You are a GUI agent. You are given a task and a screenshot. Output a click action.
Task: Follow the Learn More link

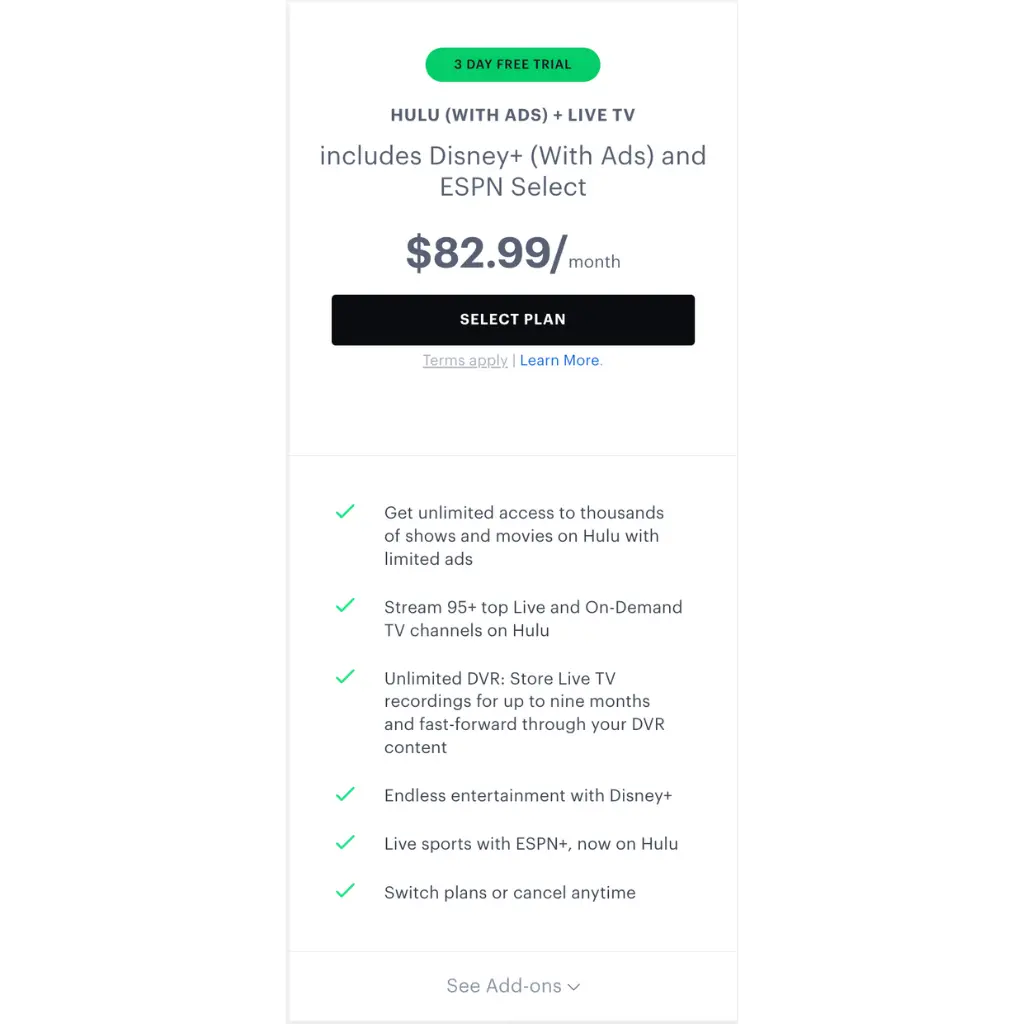tap(560, 361)
